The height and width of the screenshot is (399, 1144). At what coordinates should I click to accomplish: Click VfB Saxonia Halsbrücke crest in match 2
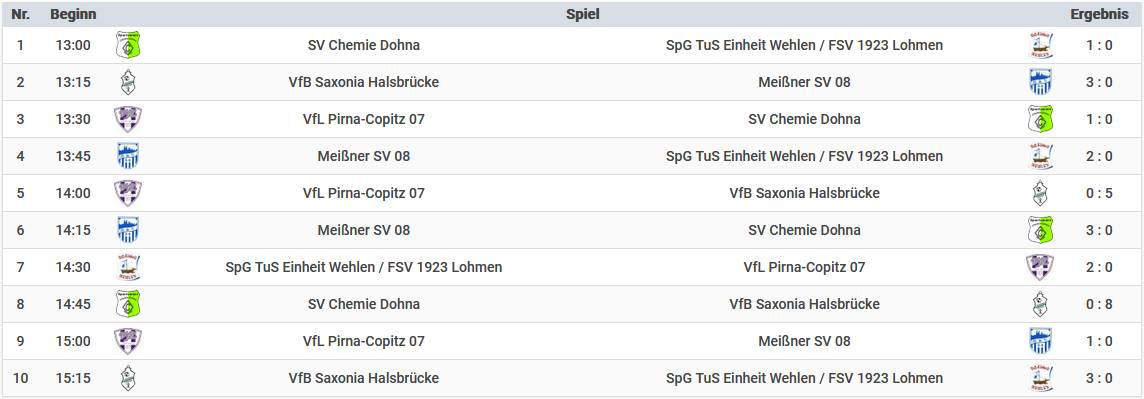128,82
